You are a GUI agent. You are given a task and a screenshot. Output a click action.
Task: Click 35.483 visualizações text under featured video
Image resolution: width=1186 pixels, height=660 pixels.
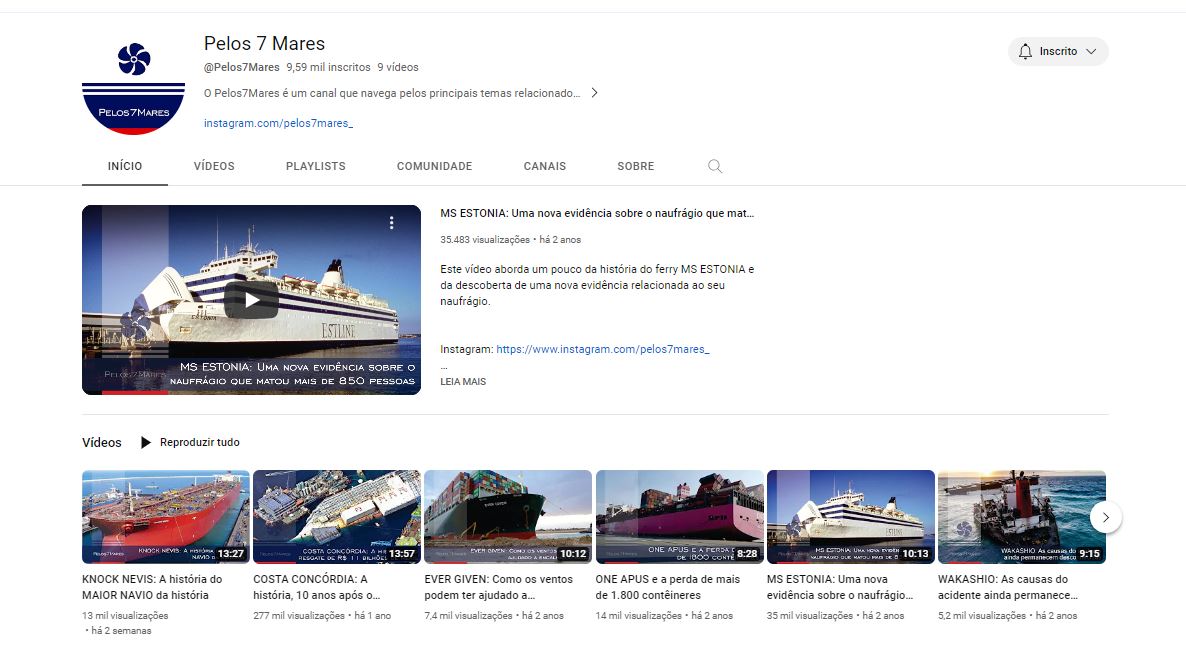tap(485, 240)
